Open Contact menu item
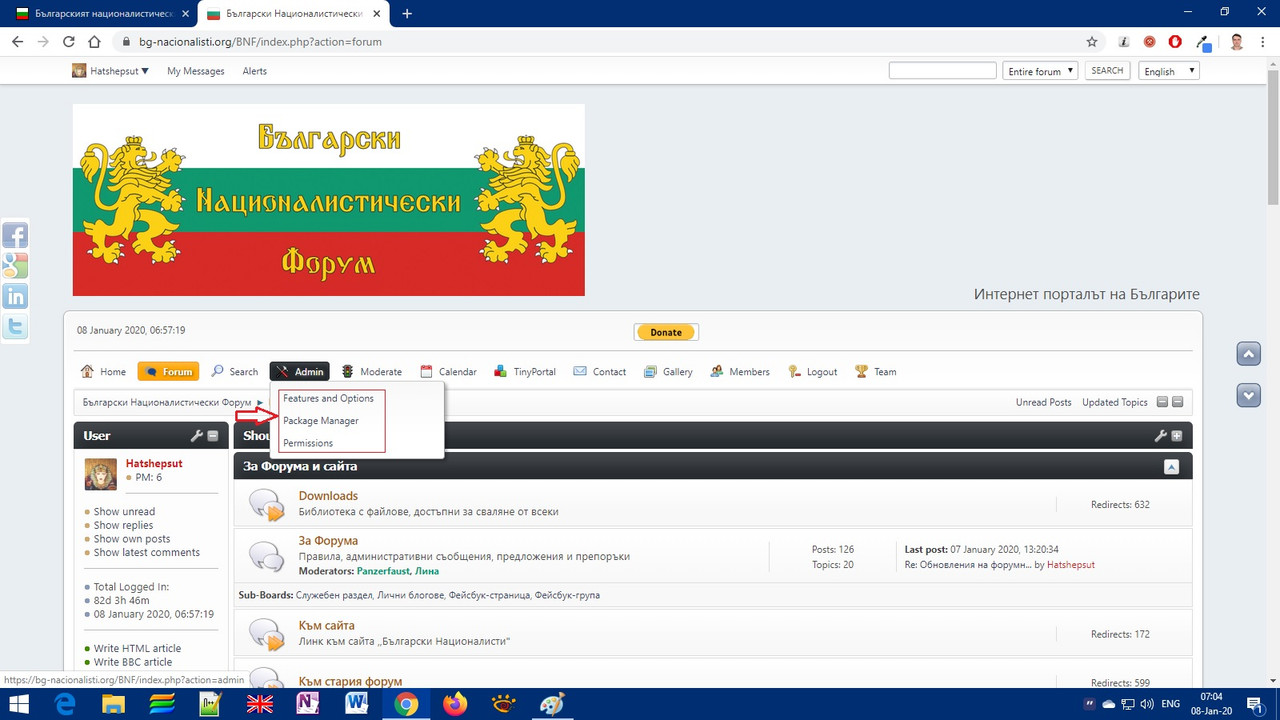 (599, 371)
